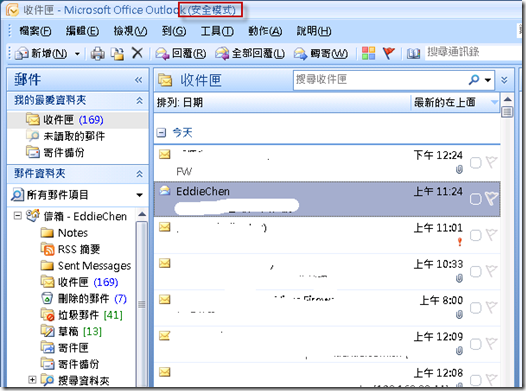
Task: Toggle category box on 上午 8:00 message
Action: (475, 308)
